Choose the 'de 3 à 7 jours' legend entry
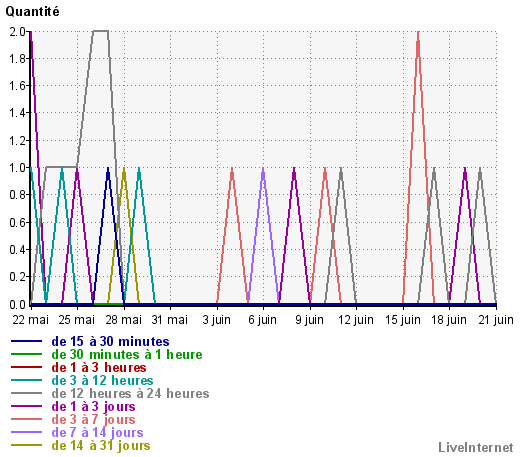The height and width of the screenshot is (457, 520). coord(93,419)
